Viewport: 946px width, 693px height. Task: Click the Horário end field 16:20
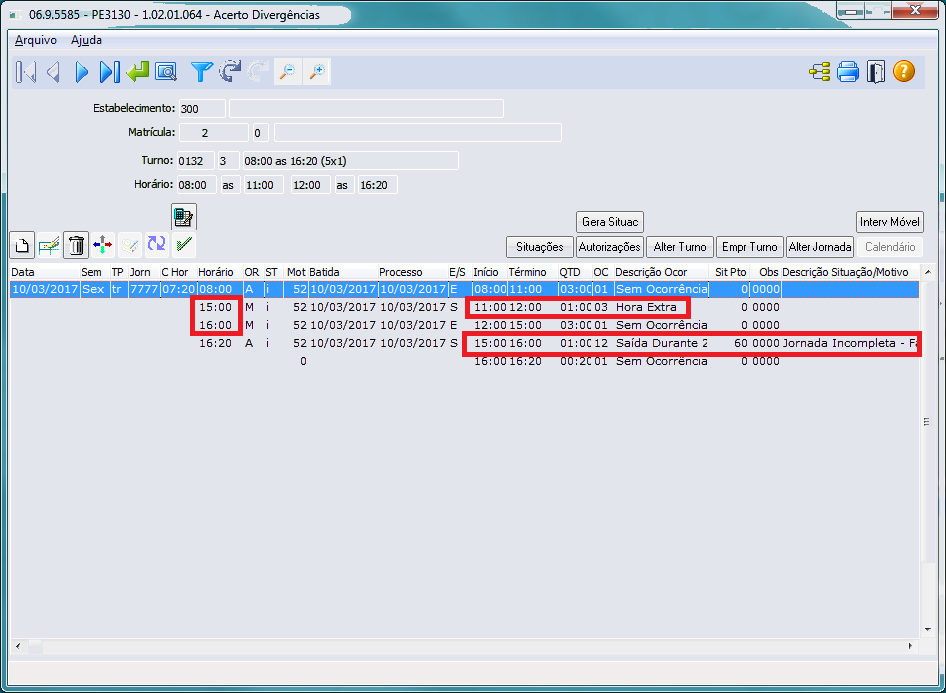click(378, 185)
